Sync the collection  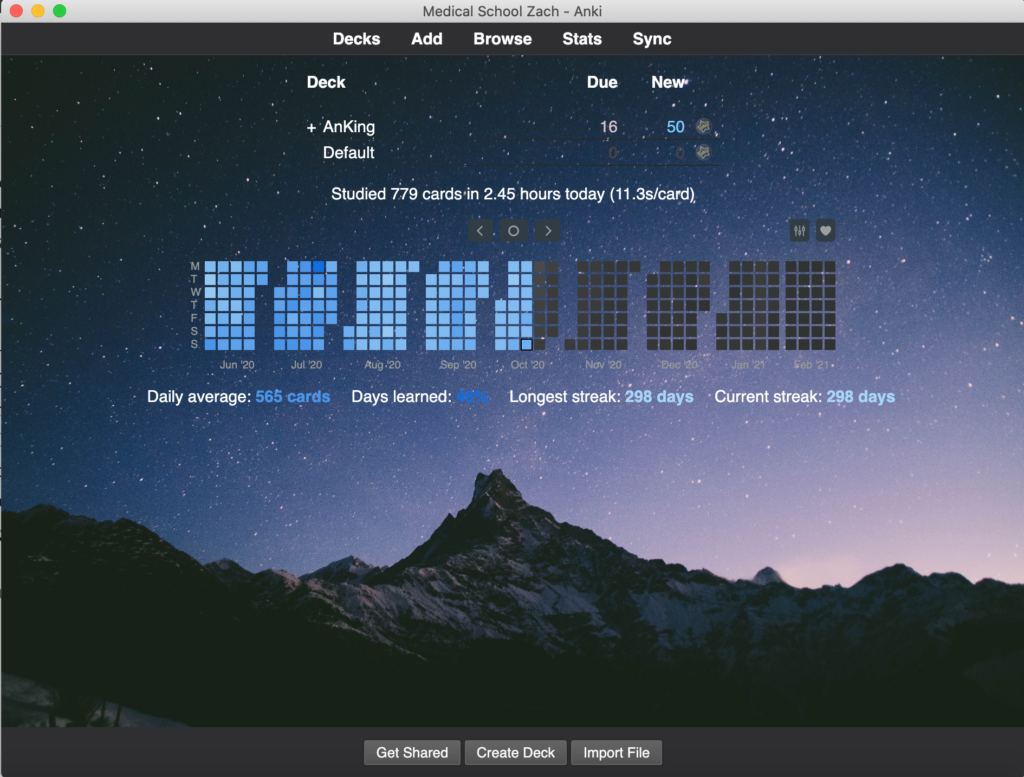tap(652, 39)
